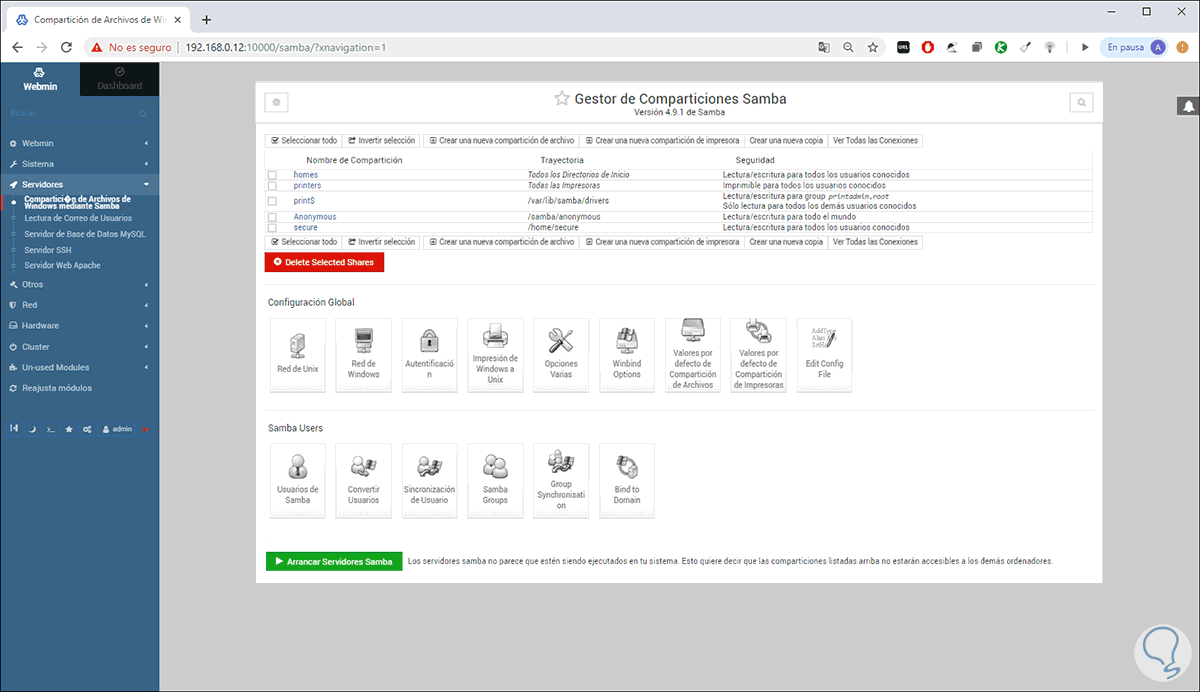The image size is (1200, 692).
Task: Open Servidor Web Apache in sidebar
Action: [62, 266]
